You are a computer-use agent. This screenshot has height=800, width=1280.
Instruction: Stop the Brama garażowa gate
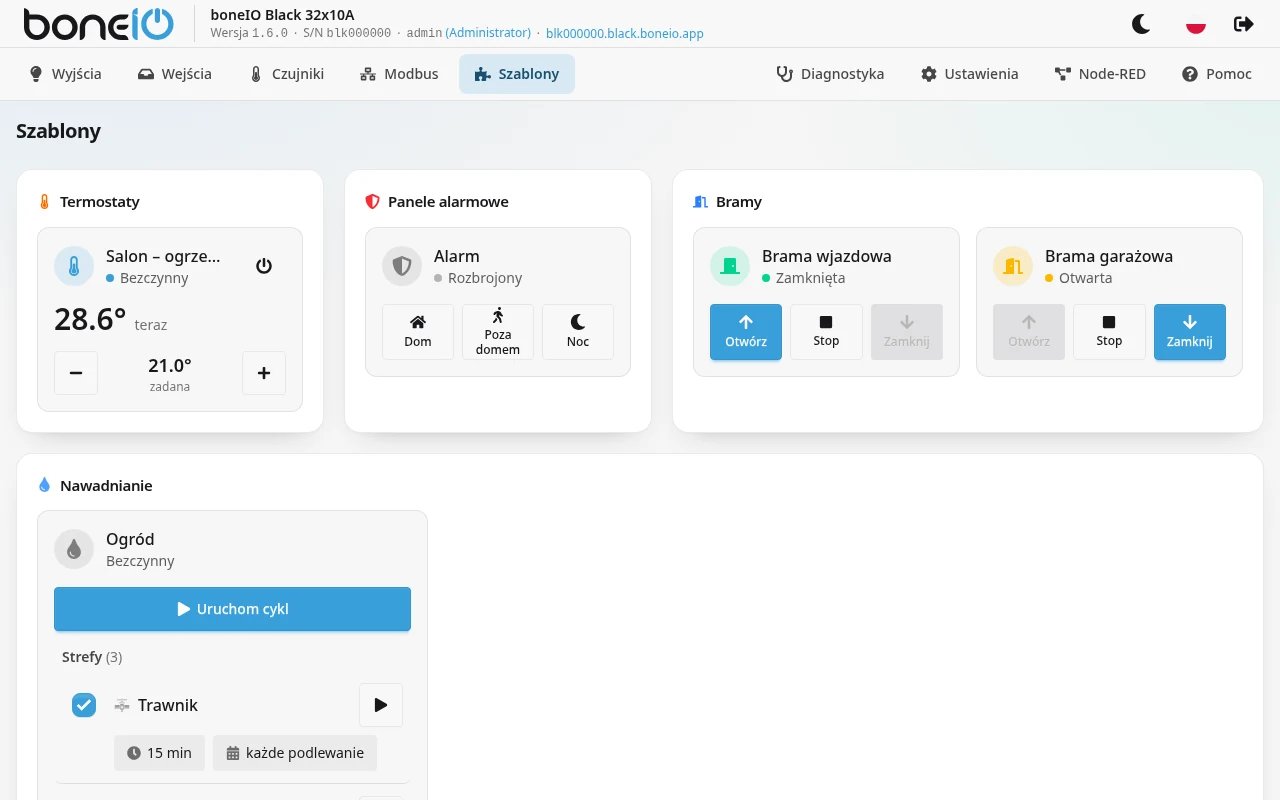pyautogui.click(x=1109, y=332)
